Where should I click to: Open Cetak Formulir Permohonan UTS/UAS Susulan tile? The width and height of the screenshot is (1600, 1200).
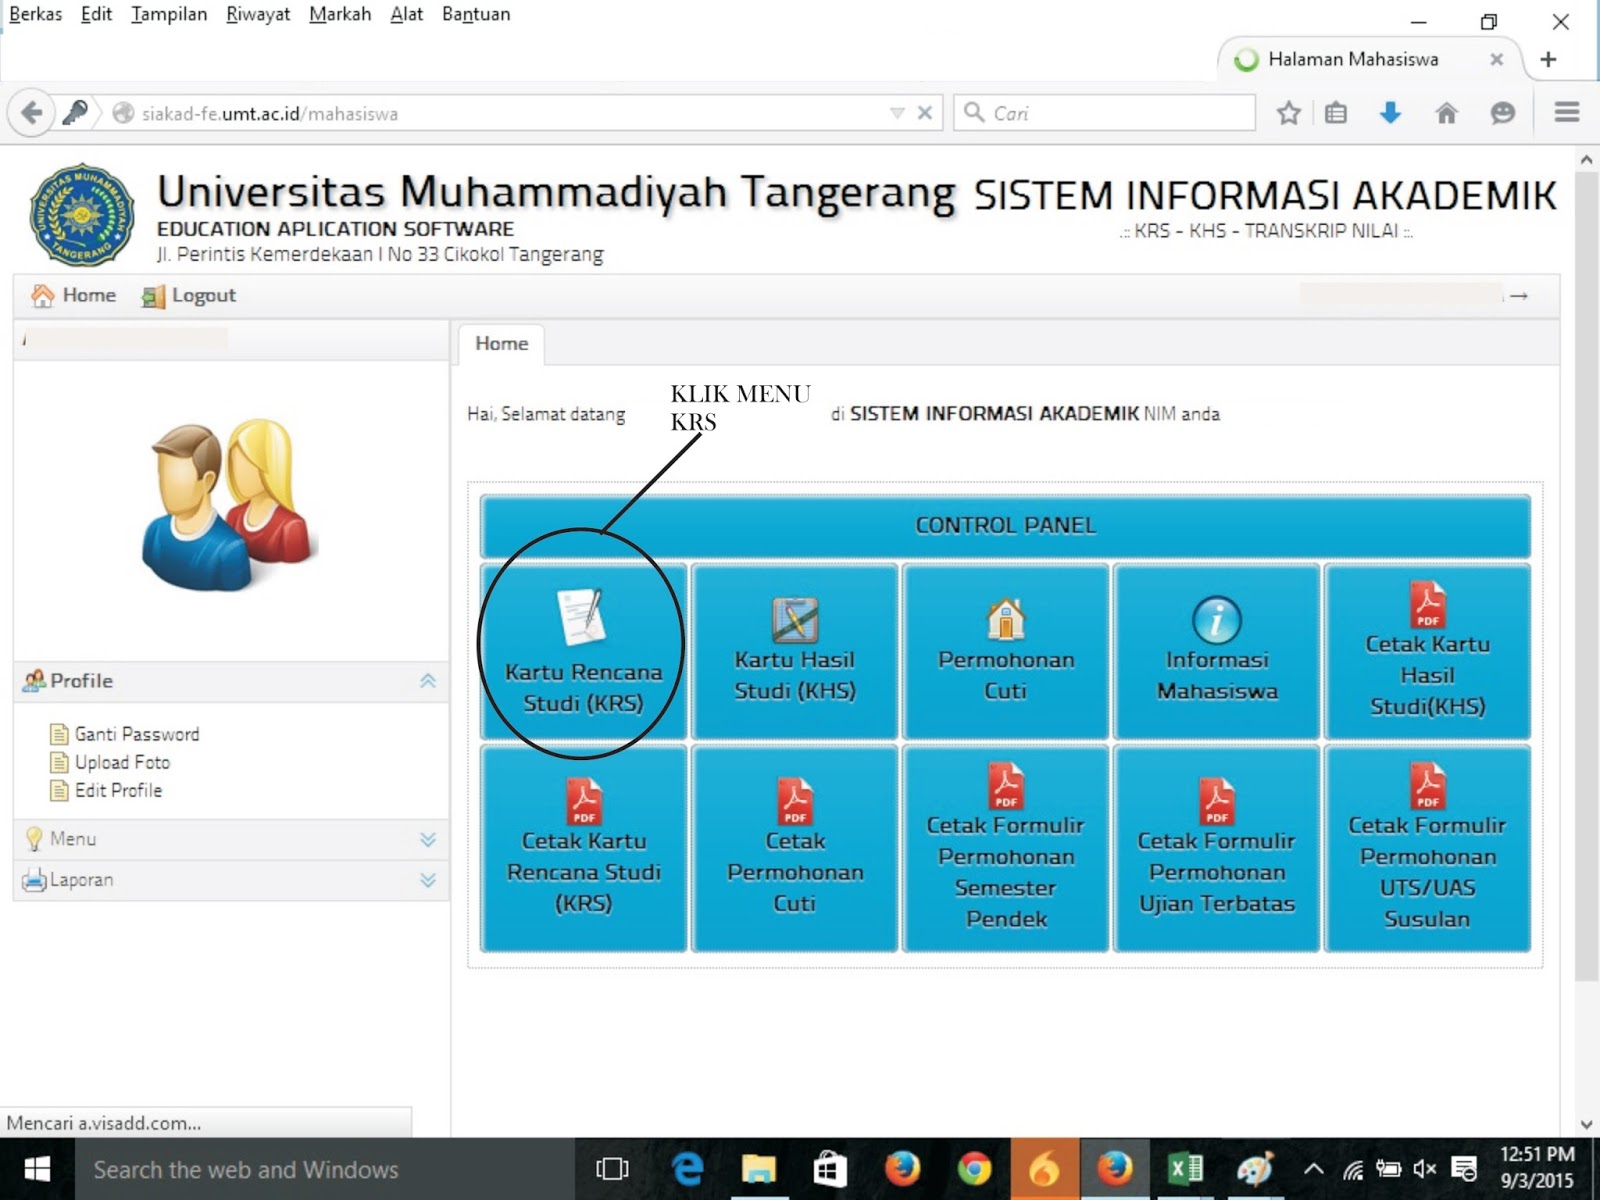pyautogui.click(x=1428, y=848)
